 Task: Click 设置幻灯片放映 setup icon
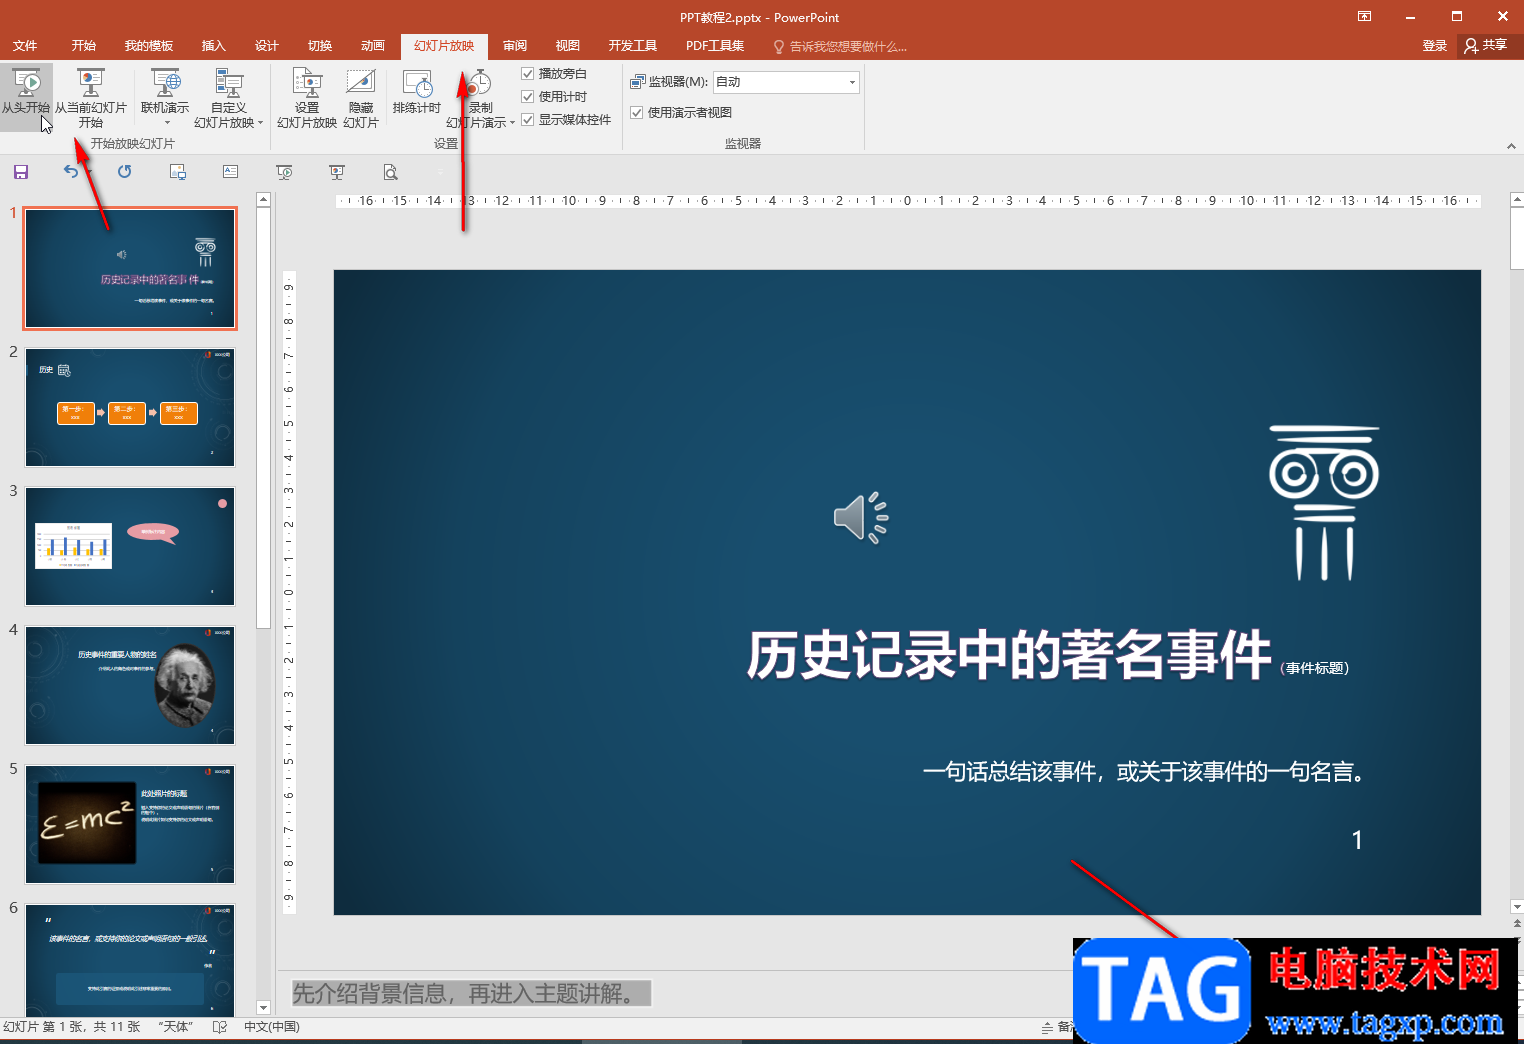[307, 83]
